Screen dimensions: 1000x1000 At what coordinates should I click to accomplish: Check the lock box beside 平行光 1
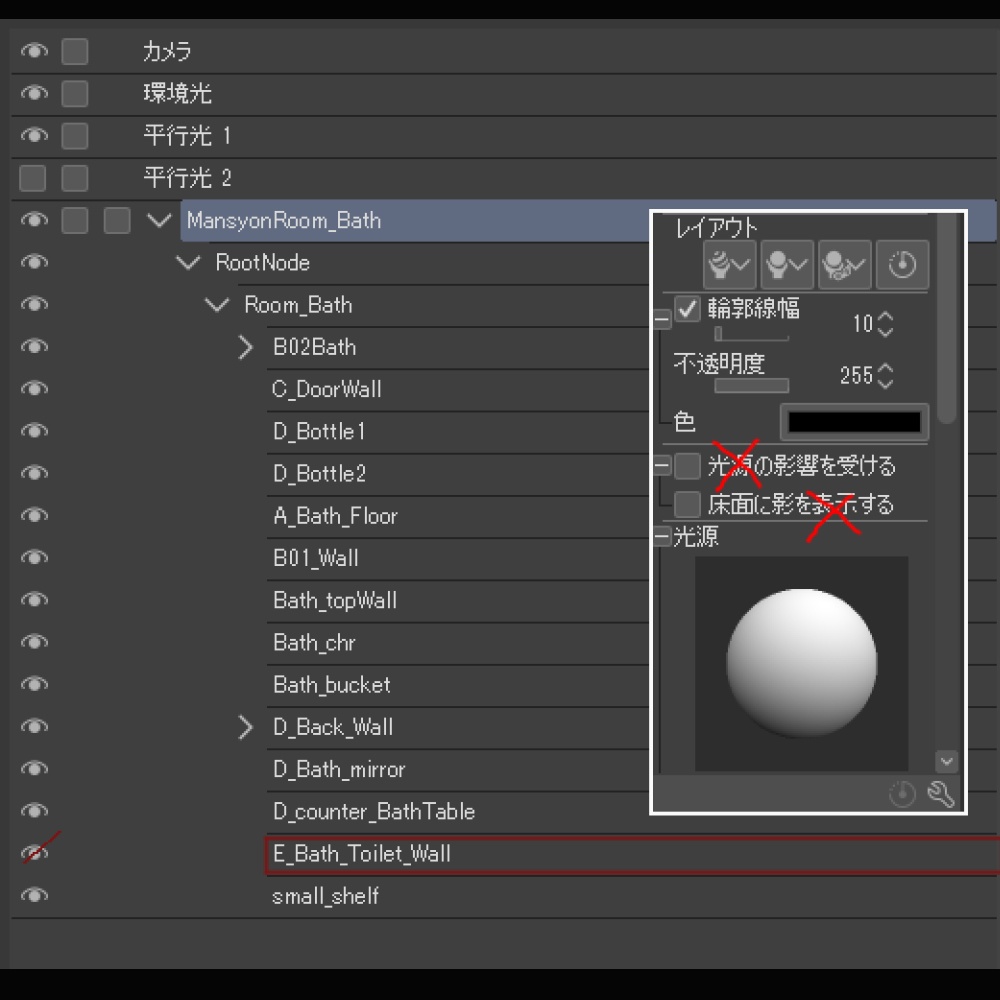(x=75, y=135)
